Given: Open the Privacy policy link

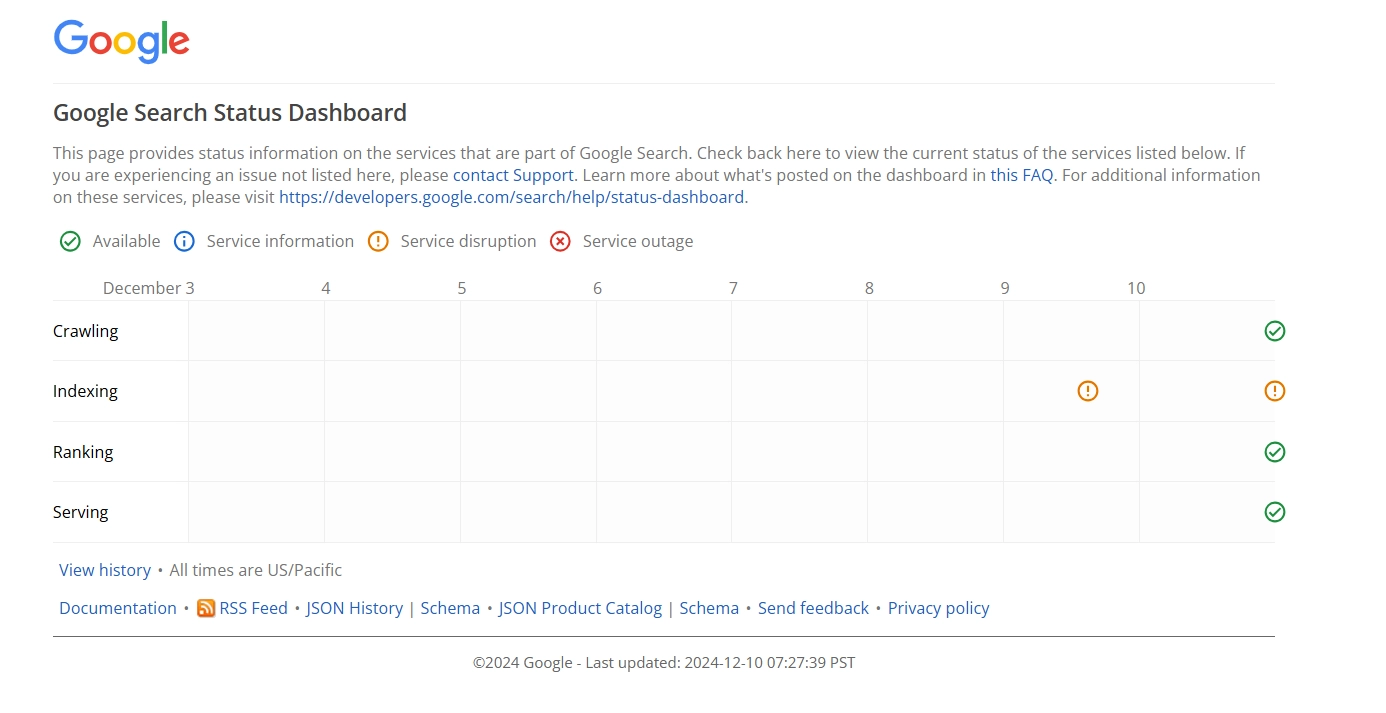Looking at the screenshot, I should [x=939, y=608].
